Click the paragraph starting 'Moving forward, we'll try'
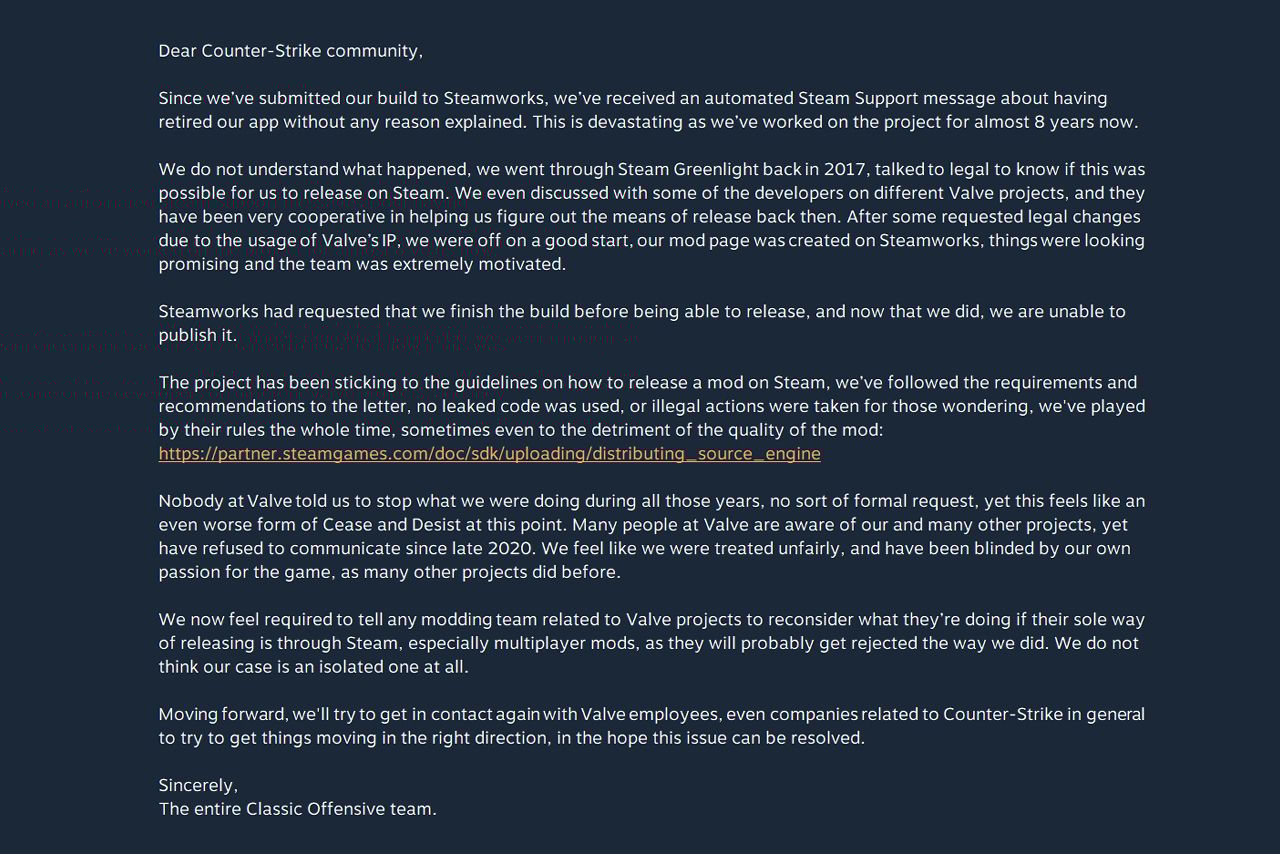The width and height of the screenshot is (1280, 854). [x=652, y=726]
